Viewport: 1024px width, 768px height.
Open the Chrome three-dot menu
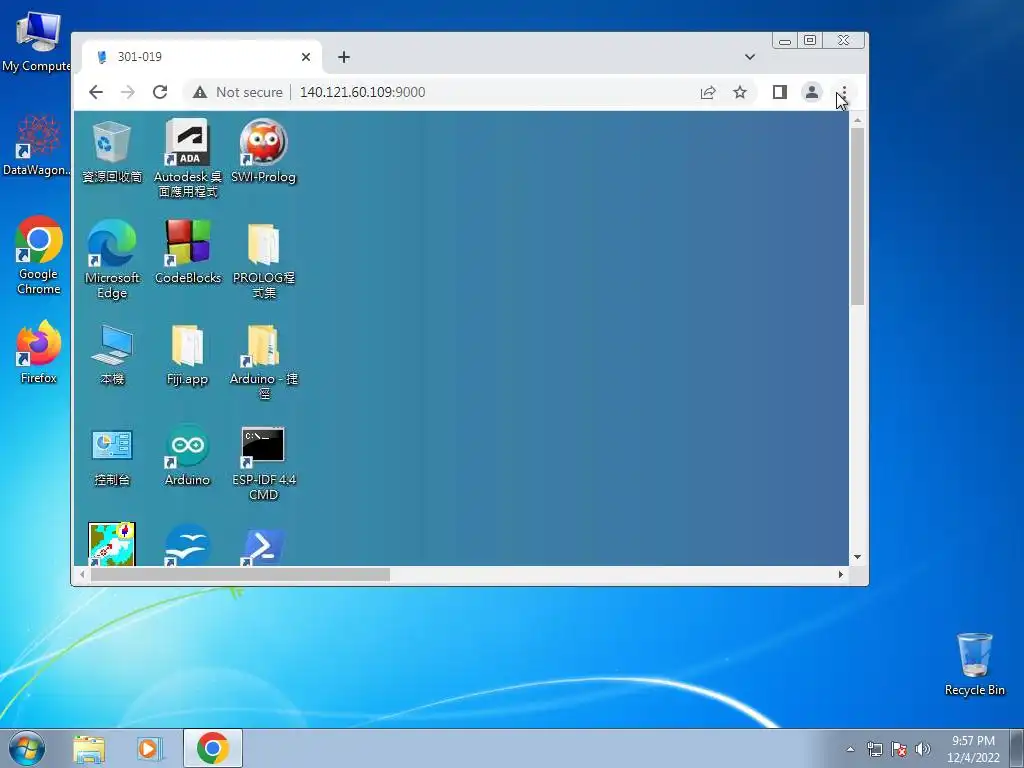click(844, 92)
